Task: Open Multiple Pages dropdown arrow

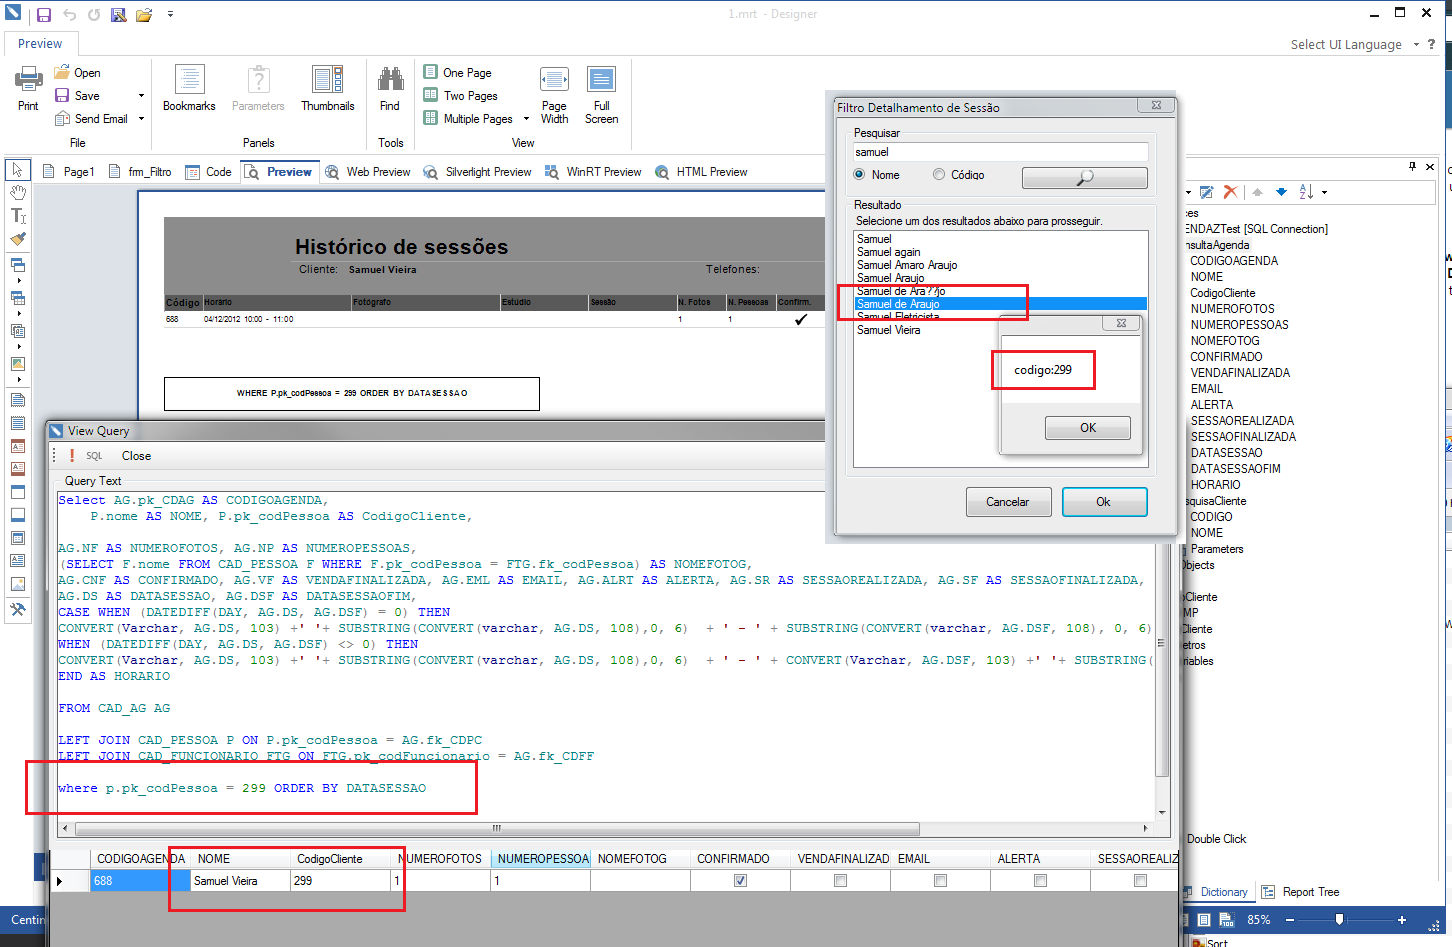Action: pyautogui.click(x=526, y=119)
